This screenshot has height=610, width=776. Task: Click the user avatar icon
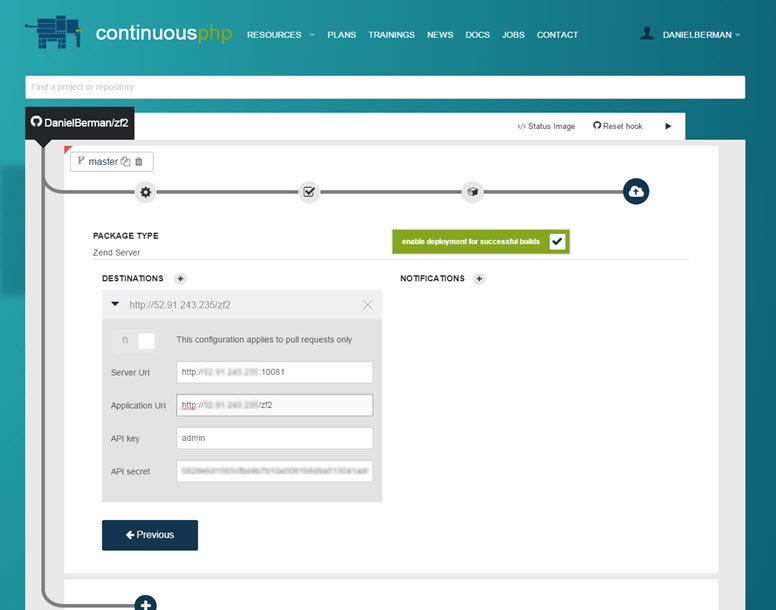pyautogui.click(x=646, y=34)
